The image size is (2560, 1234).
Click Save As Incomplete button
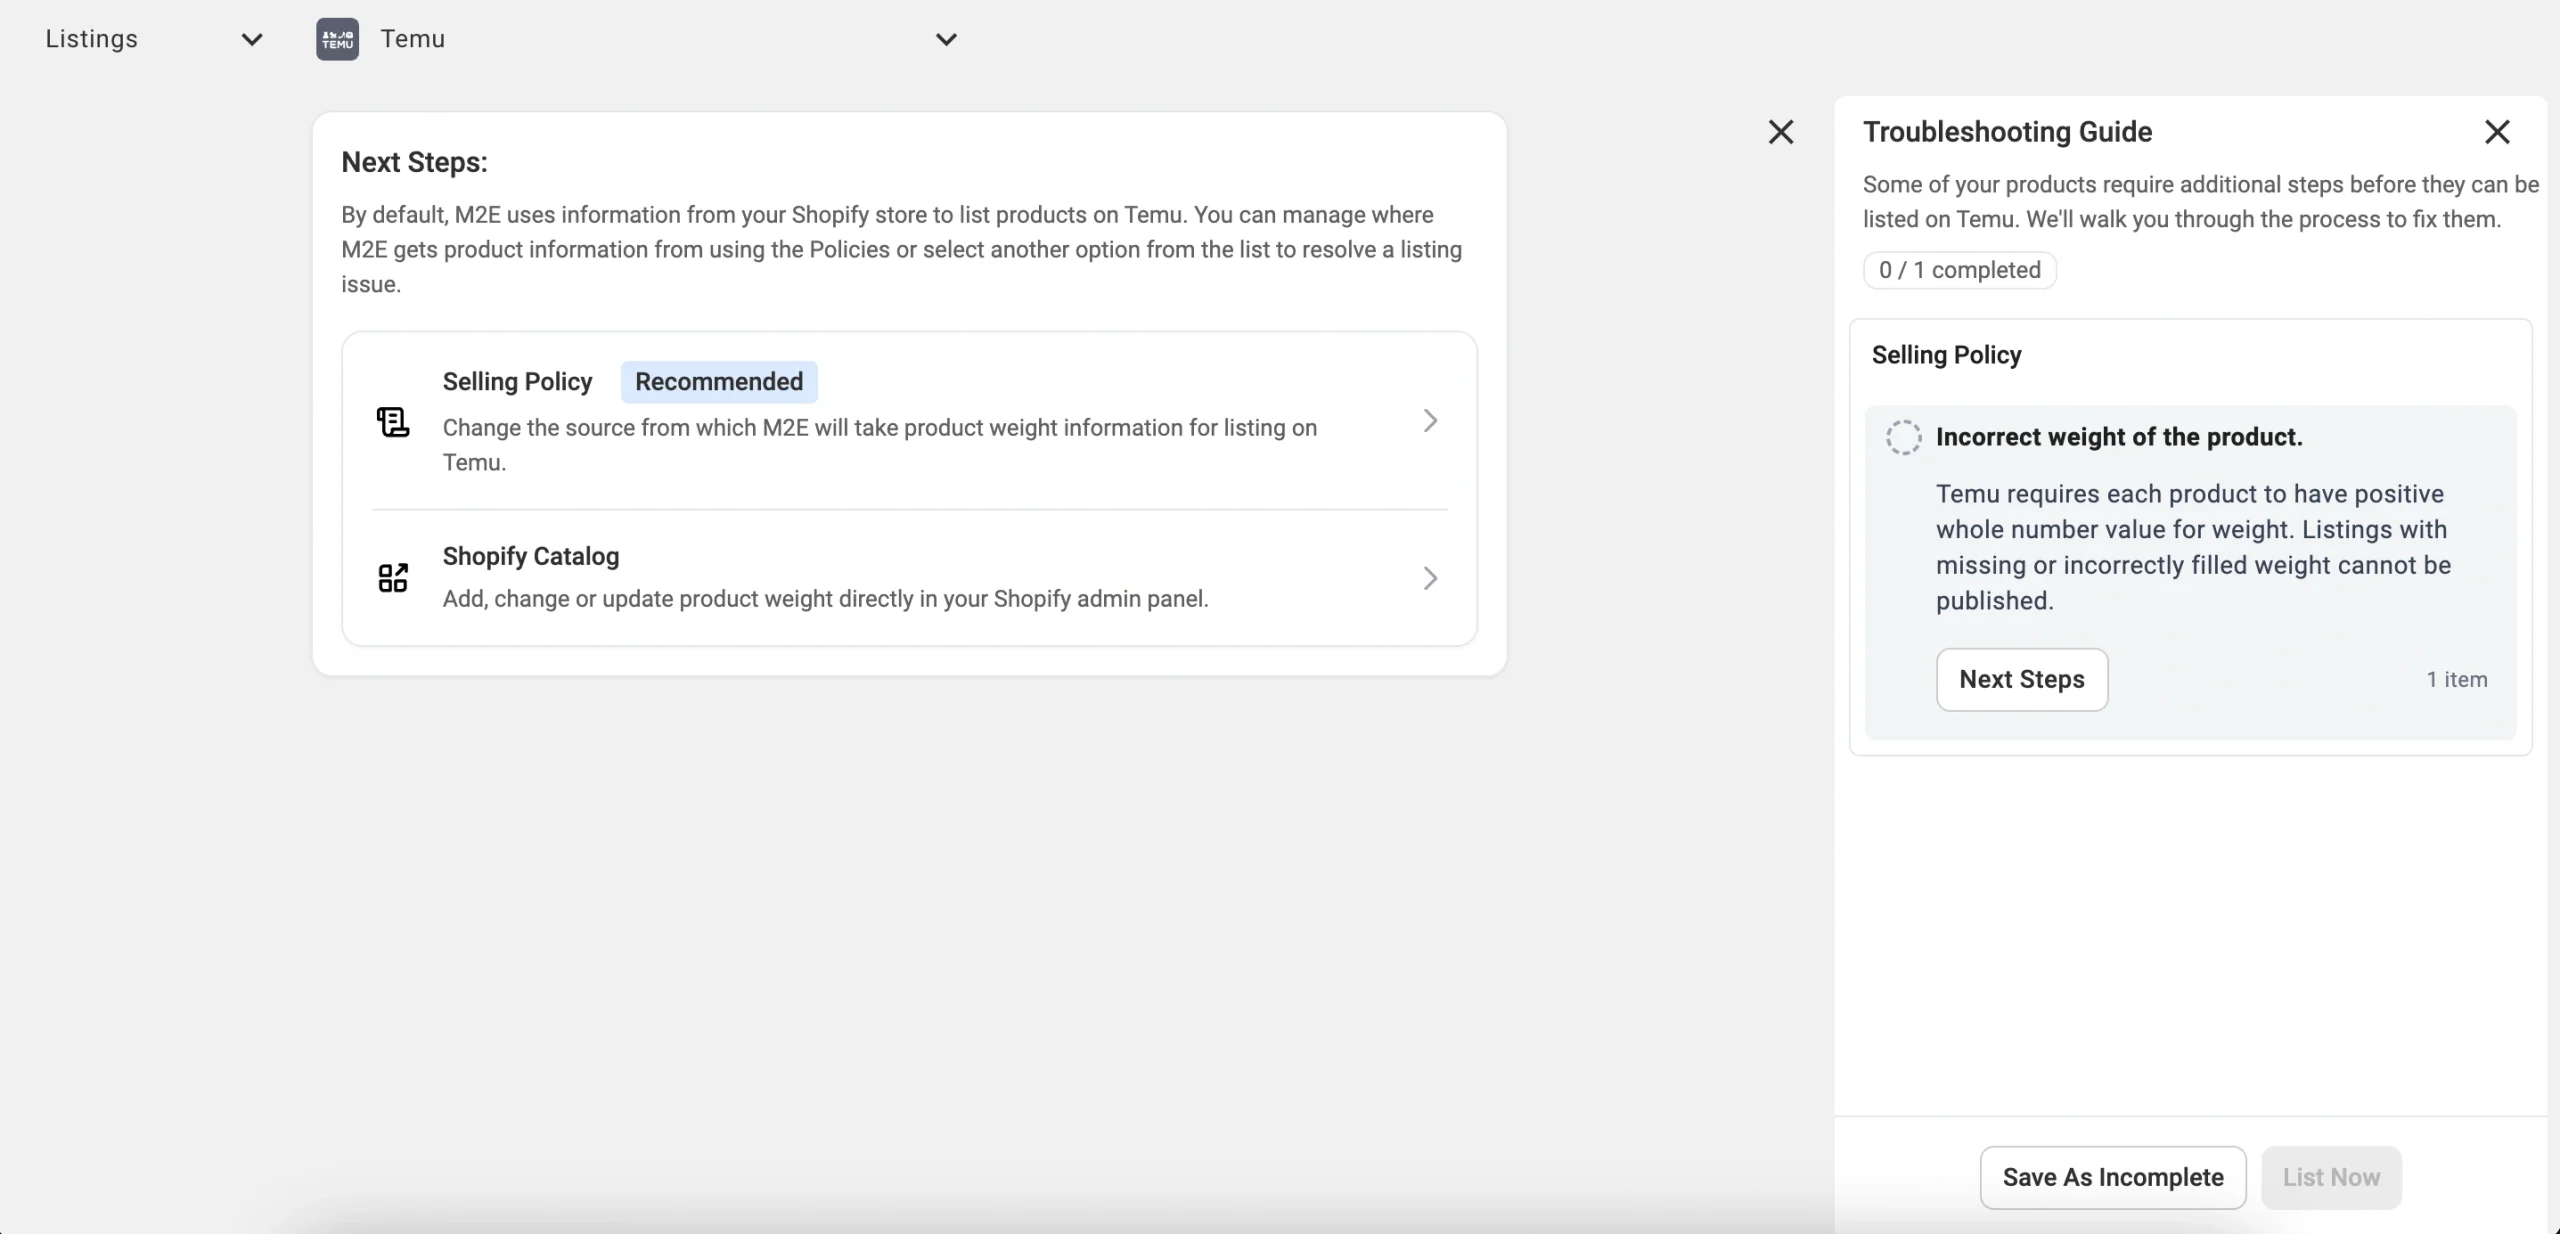[x=2112, y=1177]
